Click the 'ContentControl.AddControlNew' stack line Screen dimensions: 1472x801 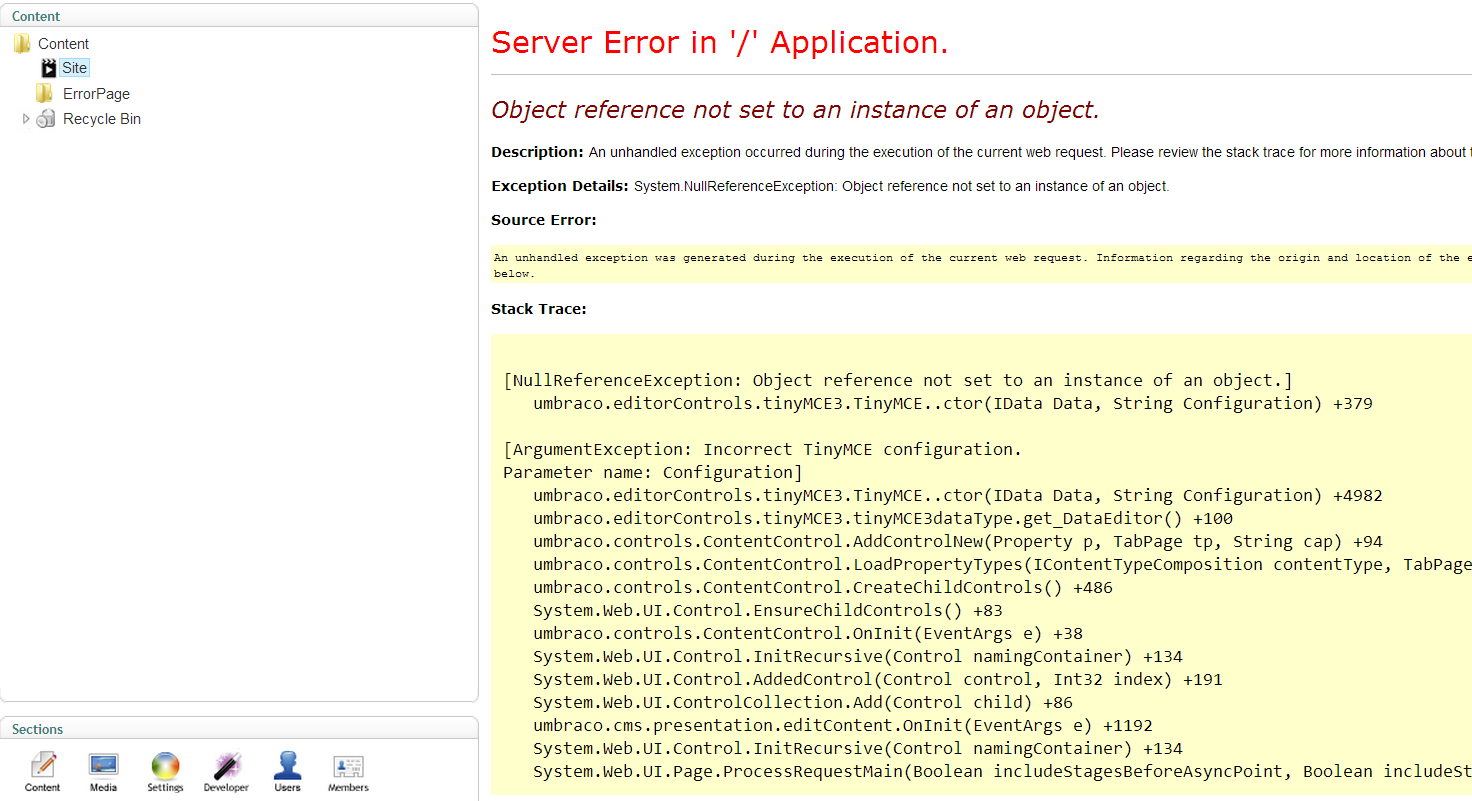pyautogui.click(x=958, y=541)
